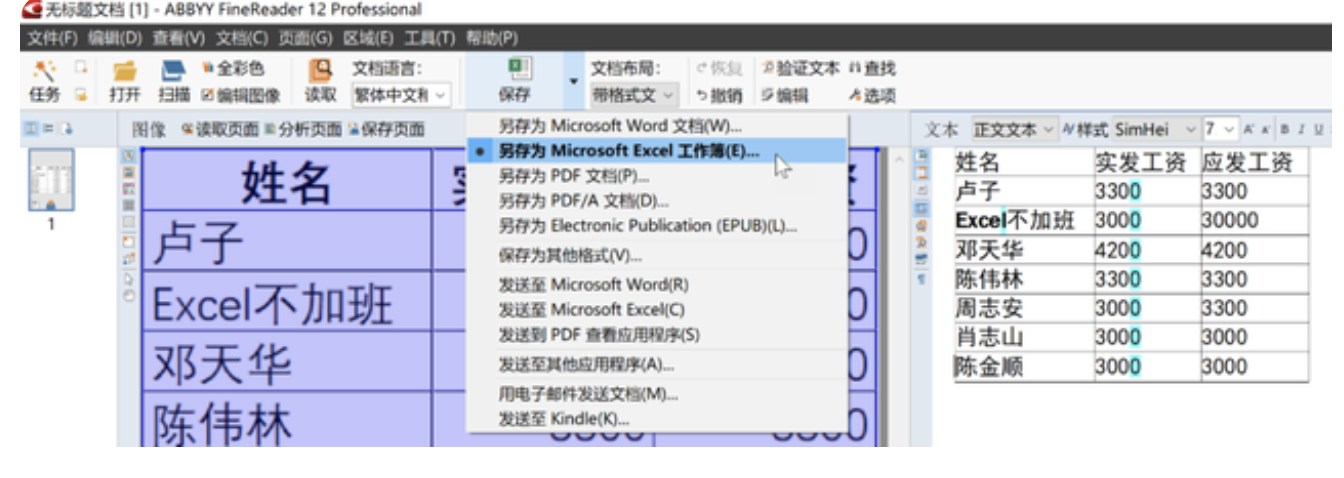Screen dimensions: 1344x478
Task: Open the 区域(E) menu
Action: (368, 38)
